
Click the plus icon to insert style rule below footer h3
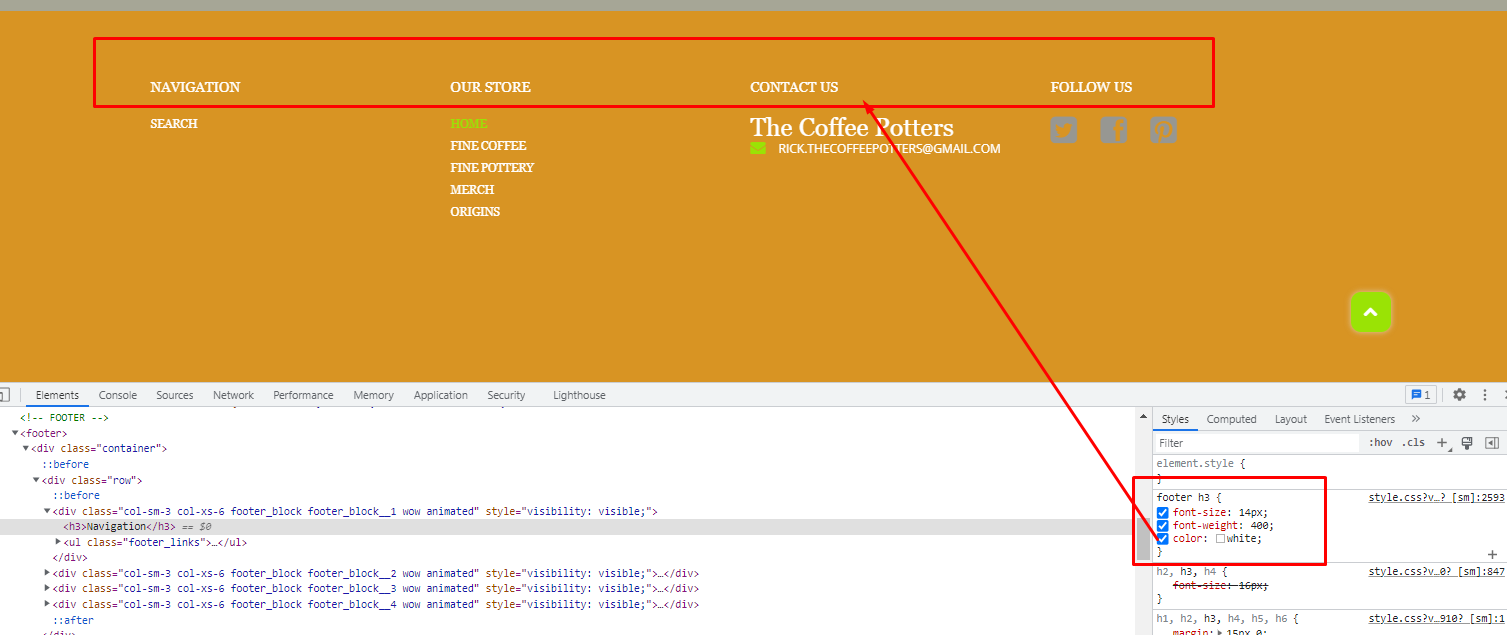pyautogui.click(x=1492, y=554)
